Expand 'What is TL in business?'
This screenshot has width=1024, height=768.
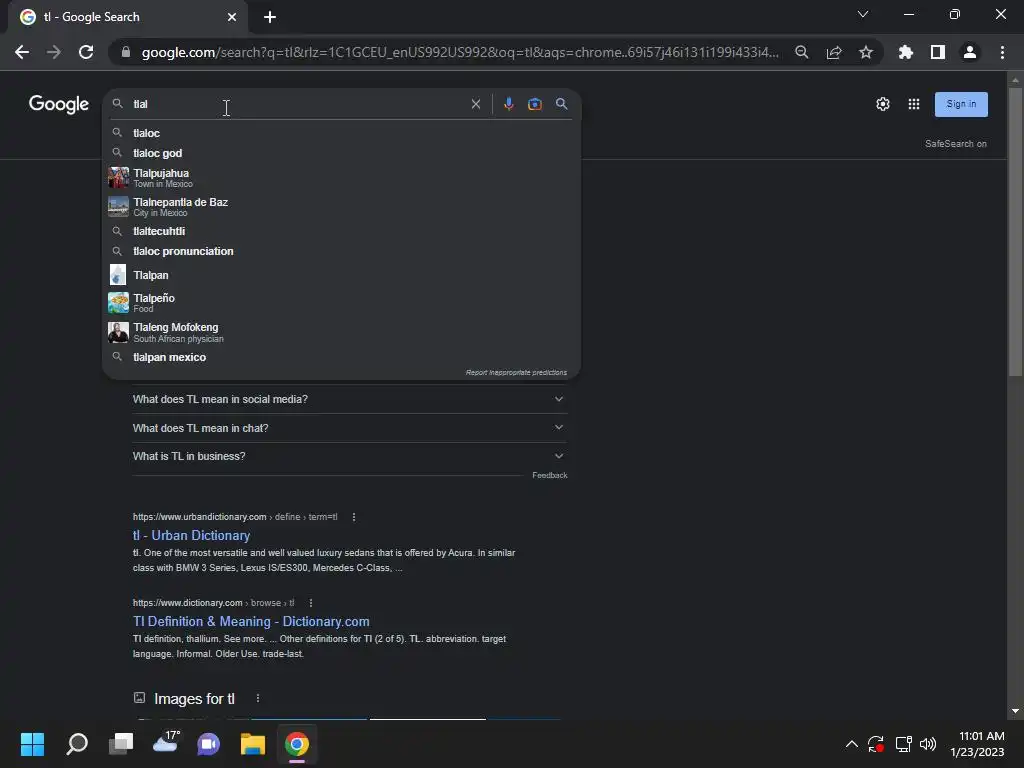click(x=350, y=456)
